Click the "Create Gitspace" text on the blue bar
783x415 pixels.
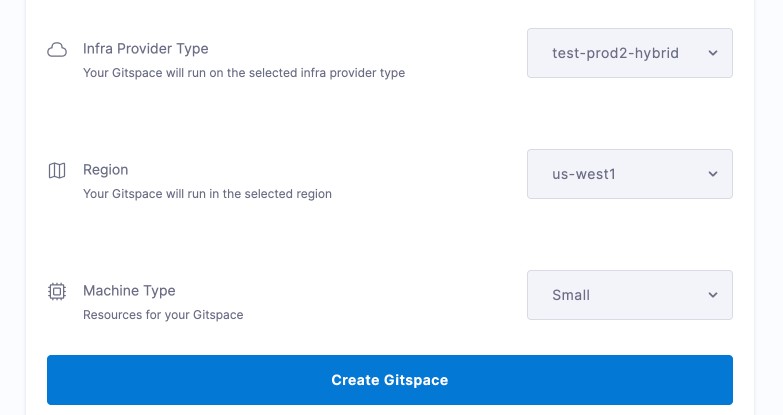(x=390, y=380)
